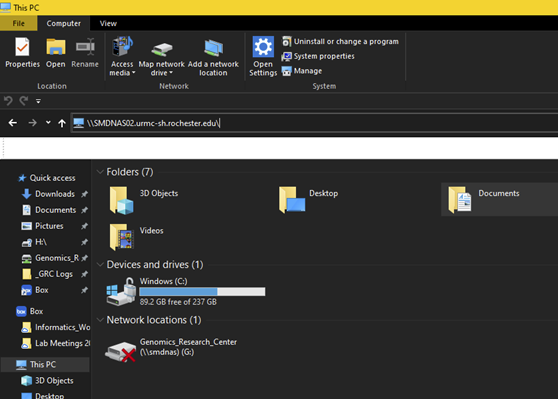Select Quick access in navigation pane
This screenshot has height=399, width=558.
47,178
